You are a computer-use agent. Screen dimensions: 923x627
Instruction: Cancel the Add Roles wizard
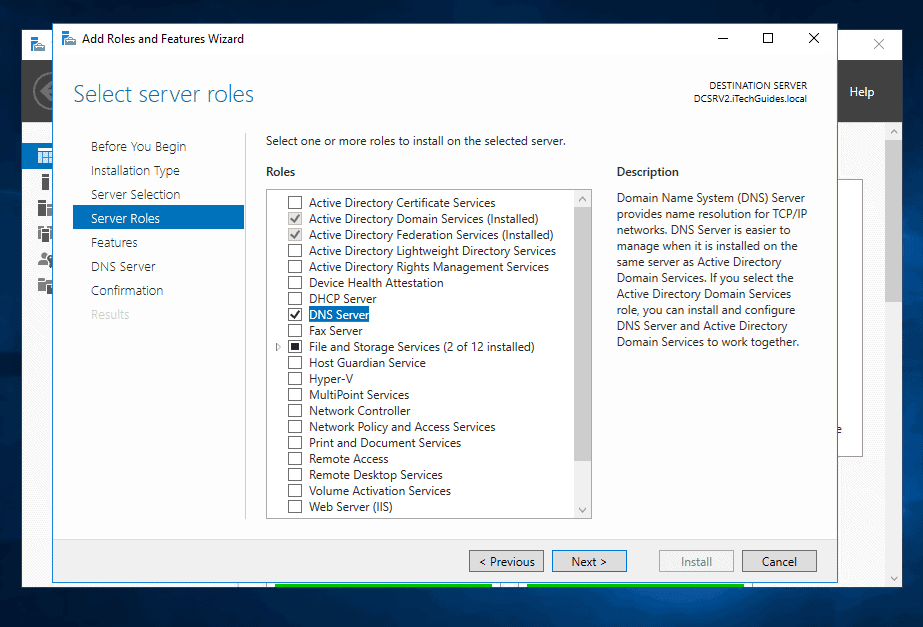pyautogui.click(x=779, y=561)
